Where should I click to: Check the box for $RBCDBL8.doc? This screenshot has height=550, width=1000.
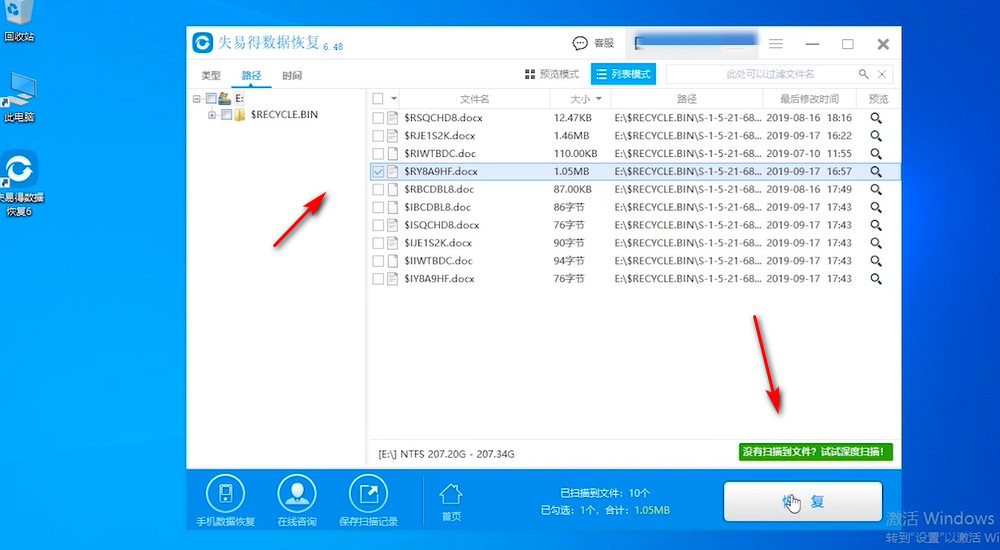378,190
